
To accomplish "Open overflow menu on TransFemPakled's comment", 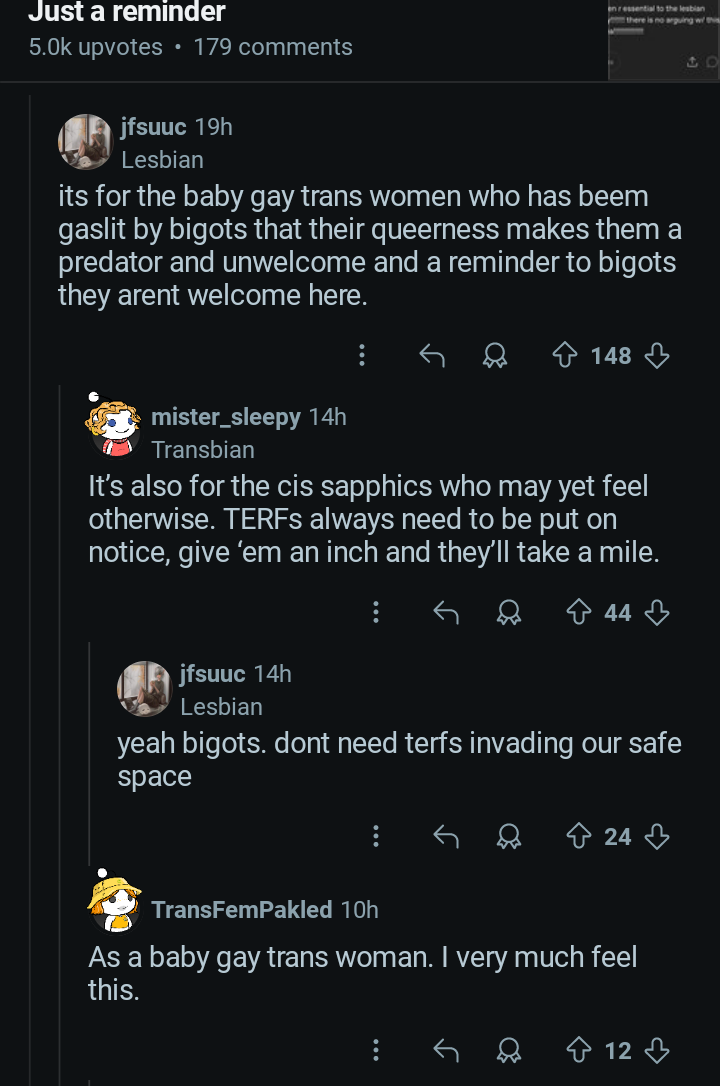I will [376, 1050].
